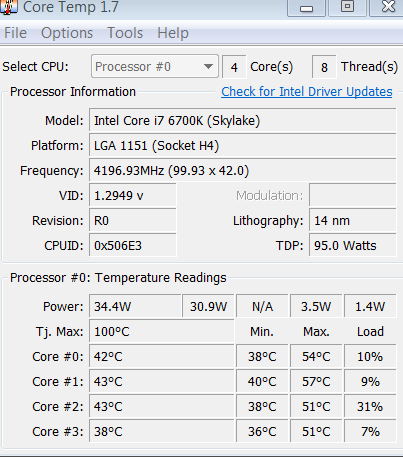Click Core #1 load value 9%
This screenshot has width=403, height=457.
(x=370, y=381)
